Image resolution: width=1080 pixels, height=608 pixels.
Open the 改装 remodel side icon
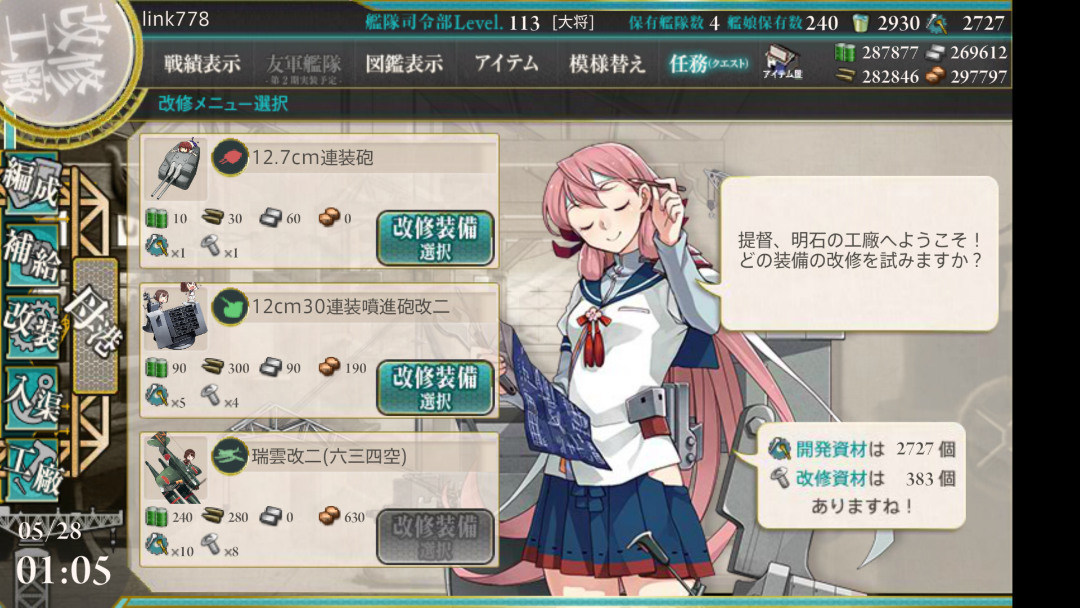click(32, 328)
